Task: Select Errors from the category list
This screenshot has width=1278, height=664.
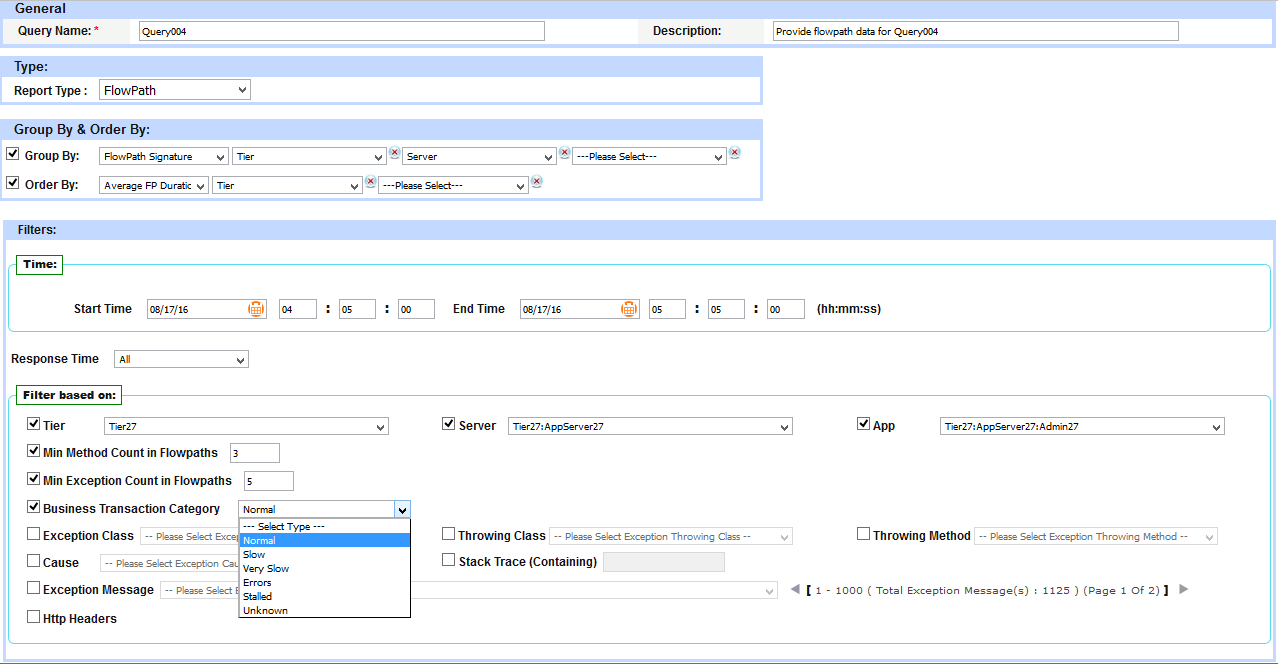Action: click(324, 582)
